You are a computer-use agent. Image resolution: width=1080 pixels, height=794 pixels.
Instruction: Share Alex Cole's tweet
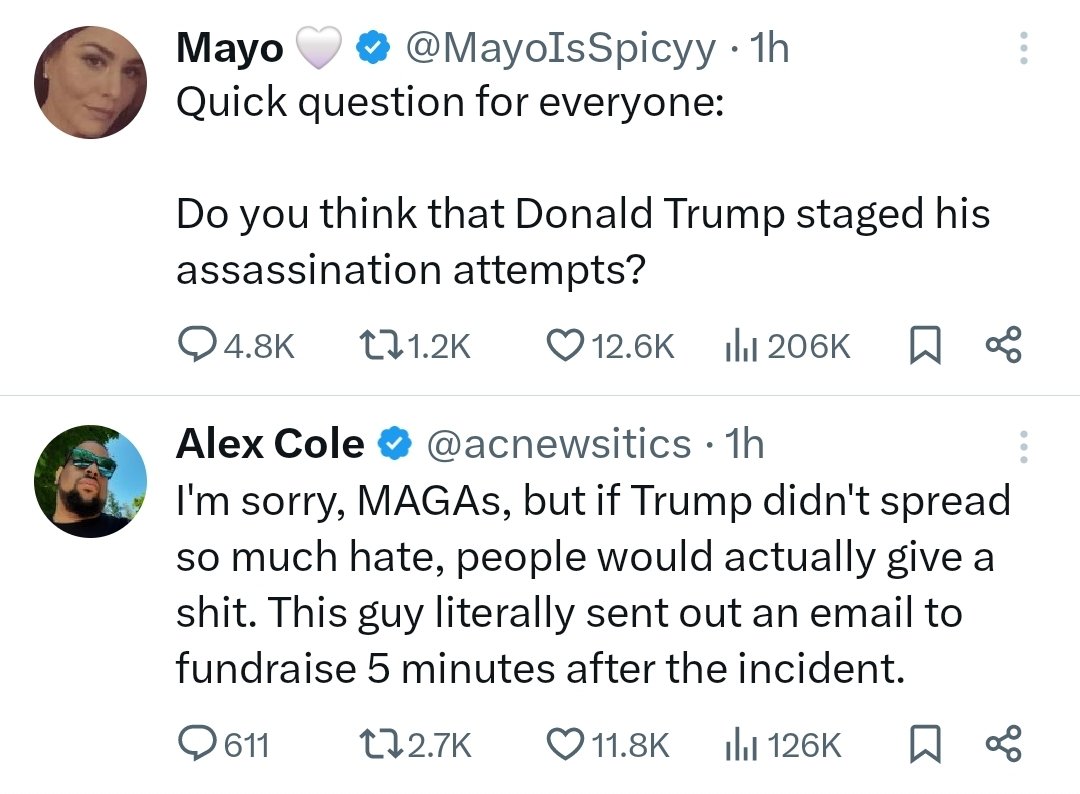(x=1002, y=745)
